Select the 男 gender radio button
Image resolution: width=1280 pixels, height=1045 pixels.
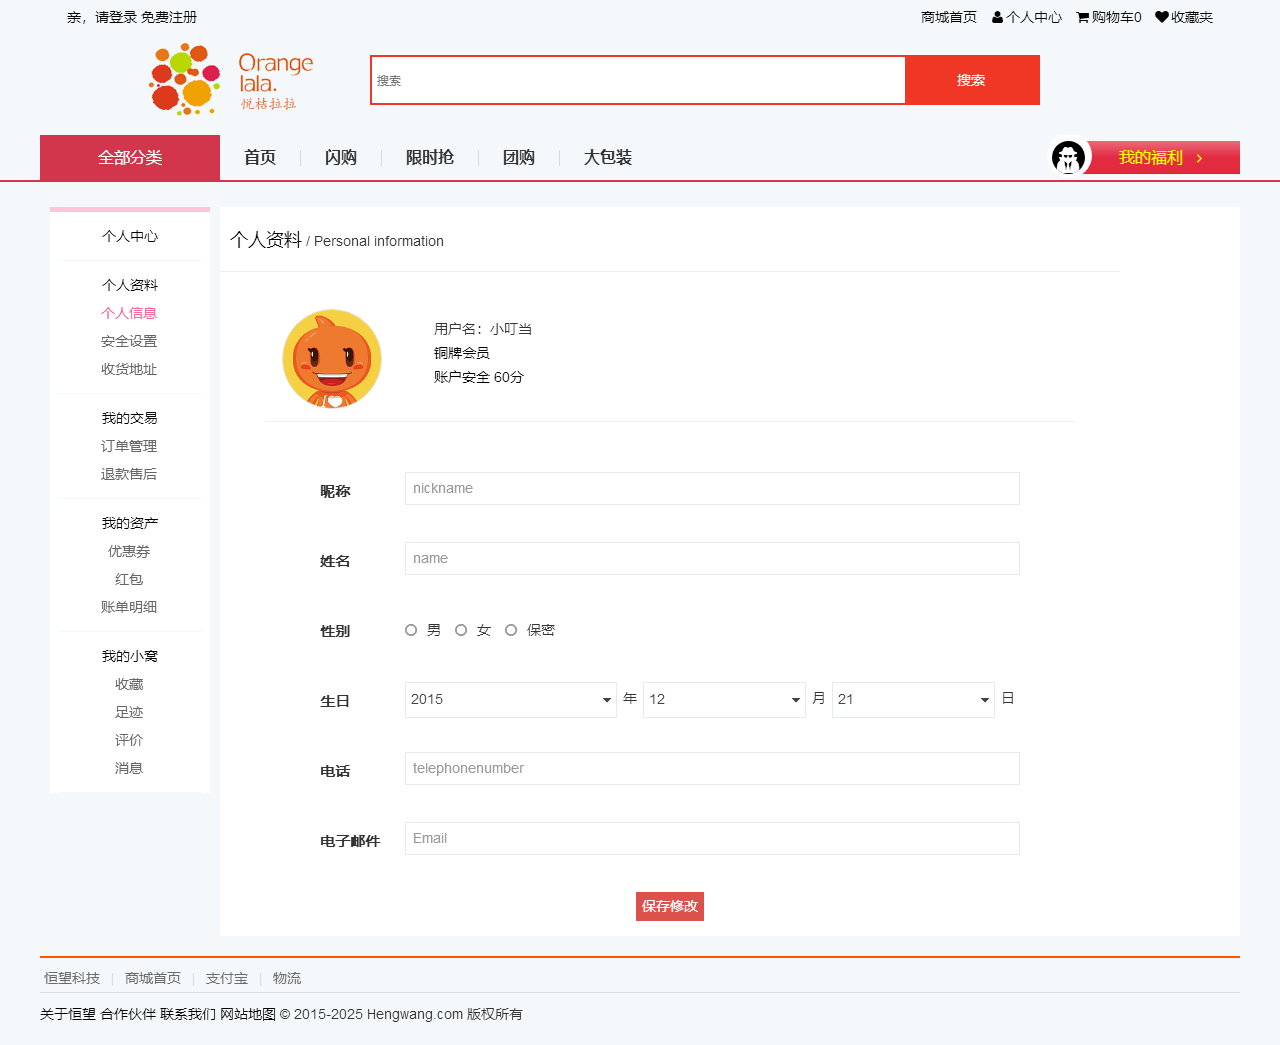[411, 630]
